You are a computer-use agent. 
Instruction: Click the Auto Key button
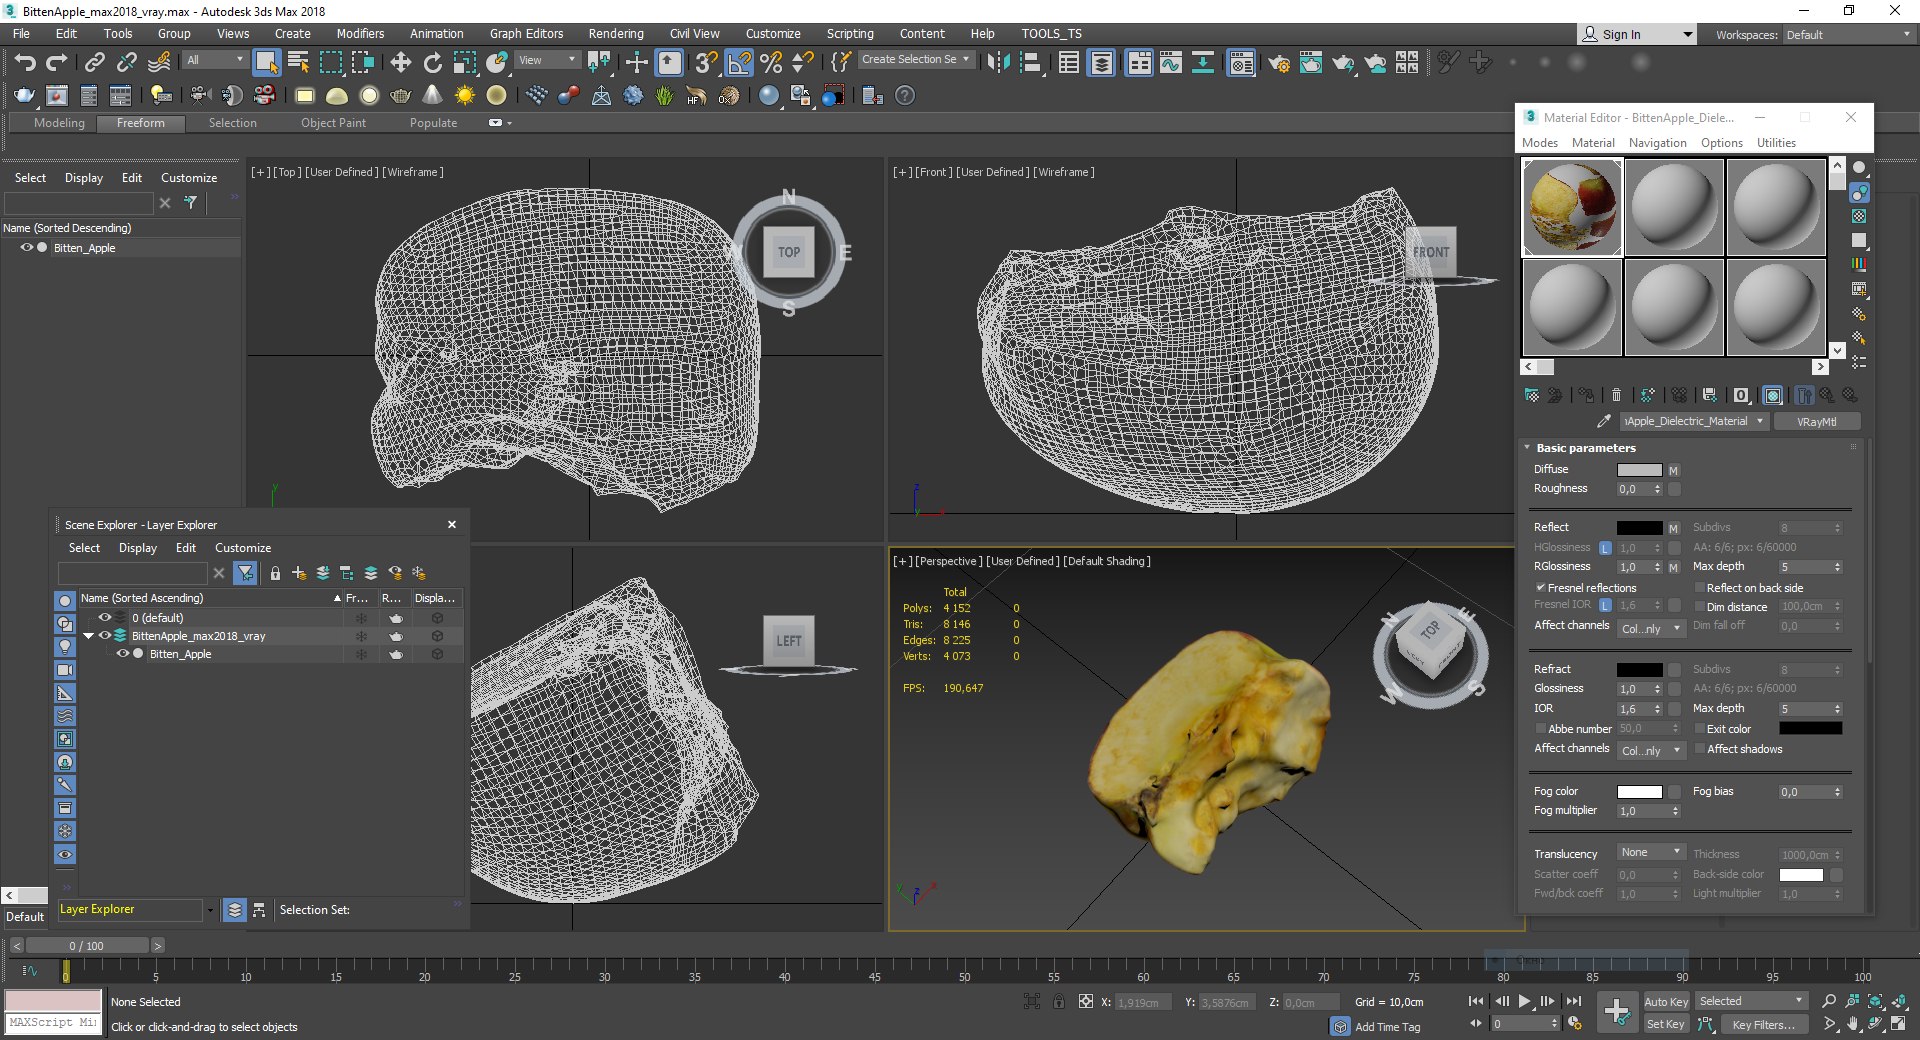[x=1666, y=1001]
